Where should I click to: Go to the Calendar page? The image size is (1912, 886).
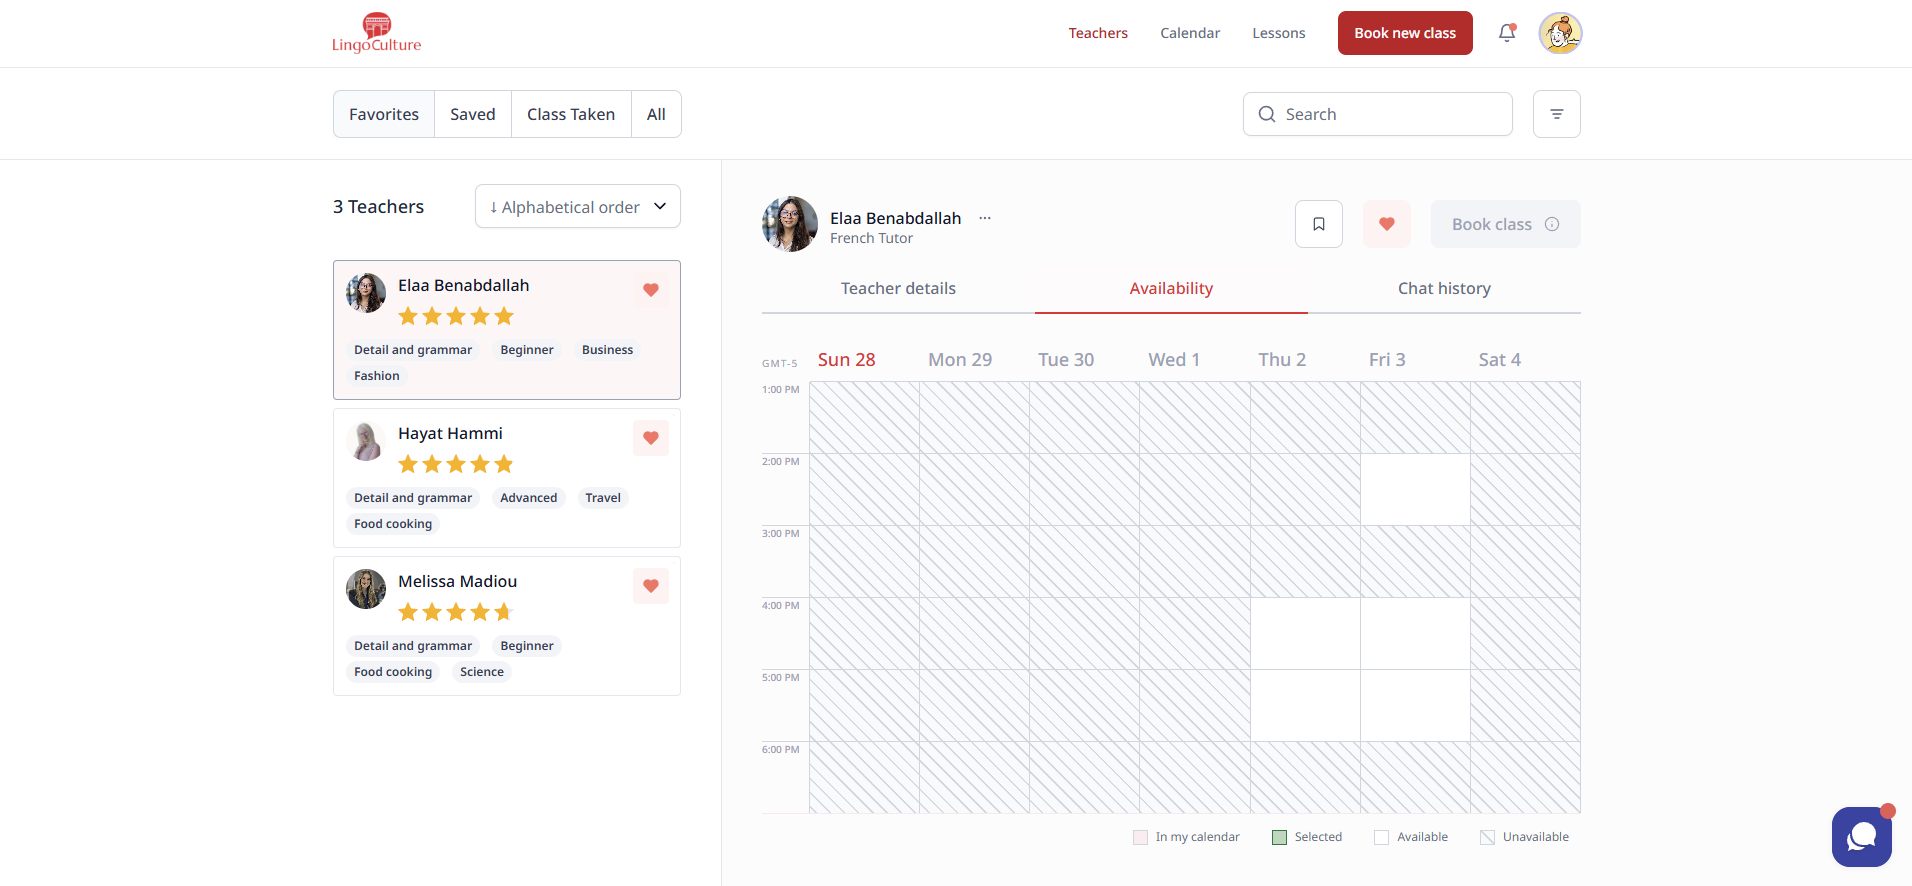point(1190,33)
